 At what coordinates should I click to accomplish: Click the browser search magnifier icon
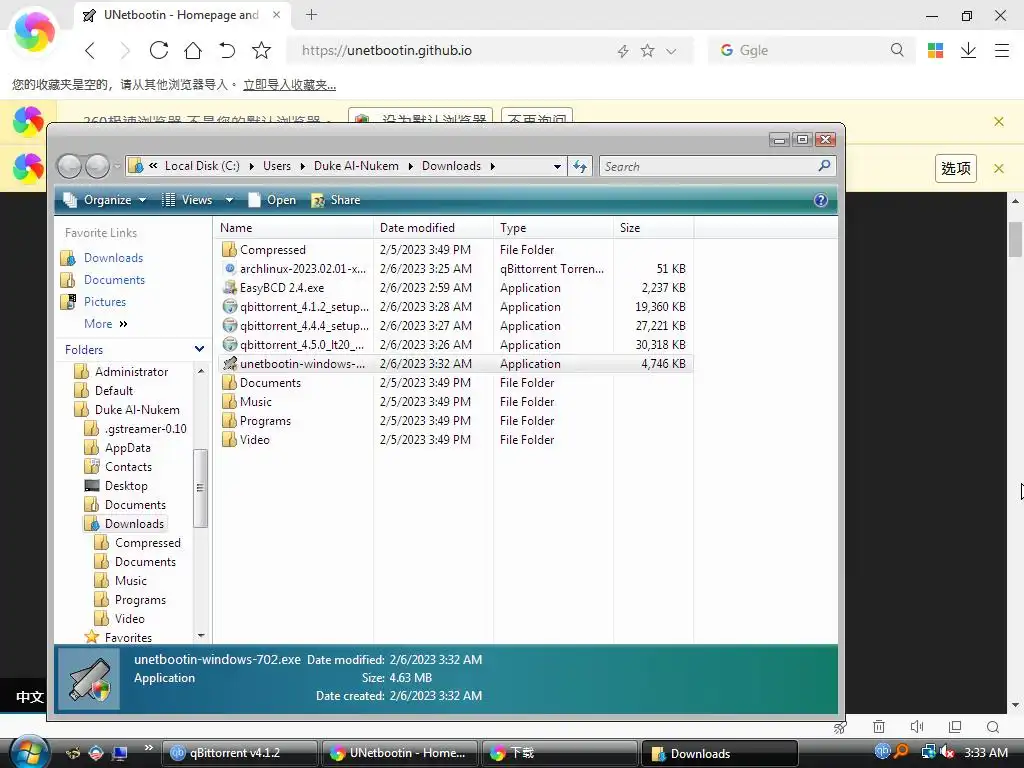click(x=897, y=50)
